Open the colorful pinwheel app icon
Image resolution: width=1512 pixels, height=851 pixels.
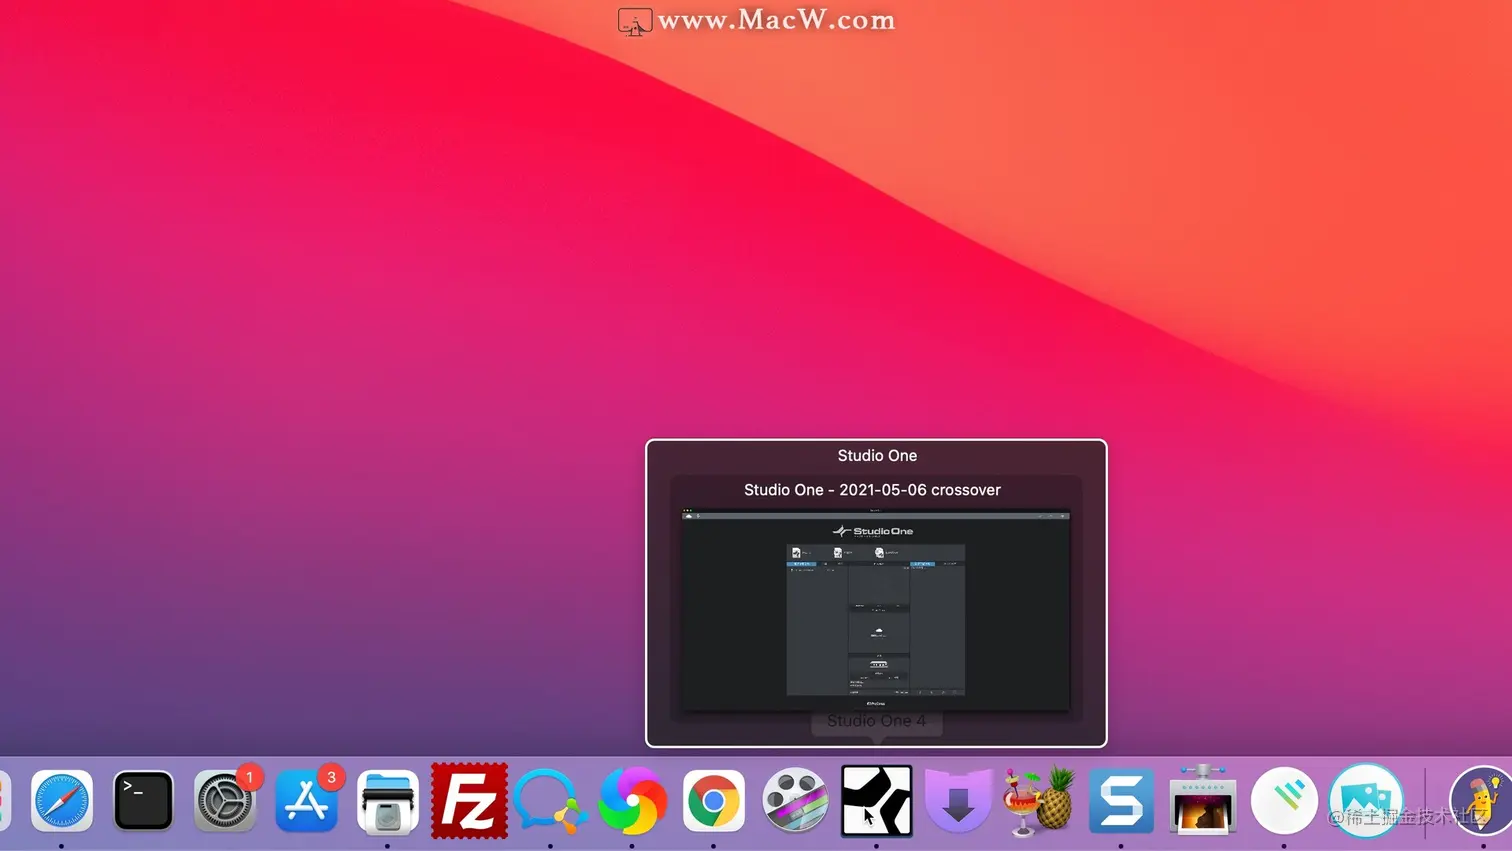pyautogui.click(x=632, y=801)
